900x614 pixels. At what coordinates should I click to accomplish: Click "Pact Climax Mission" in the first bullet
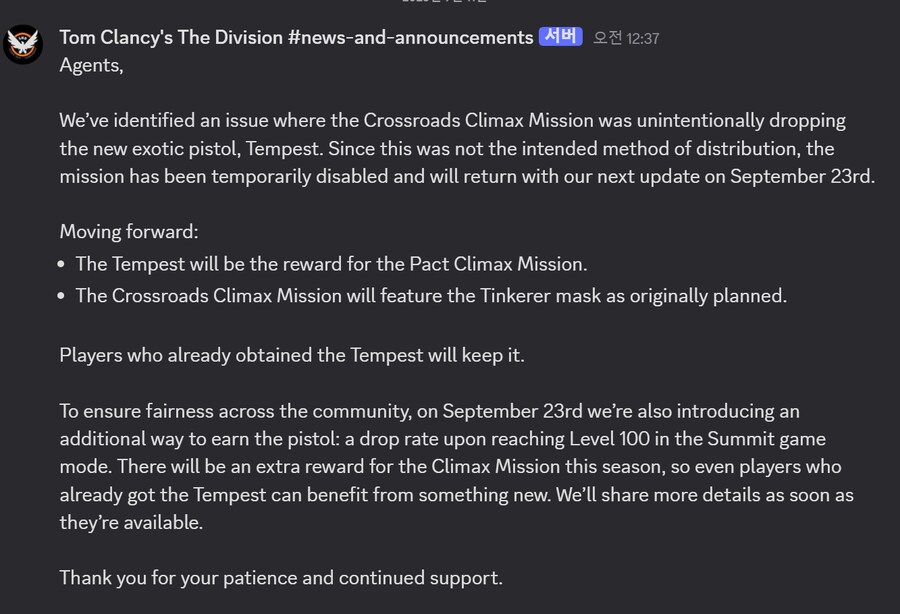point(493,265)
